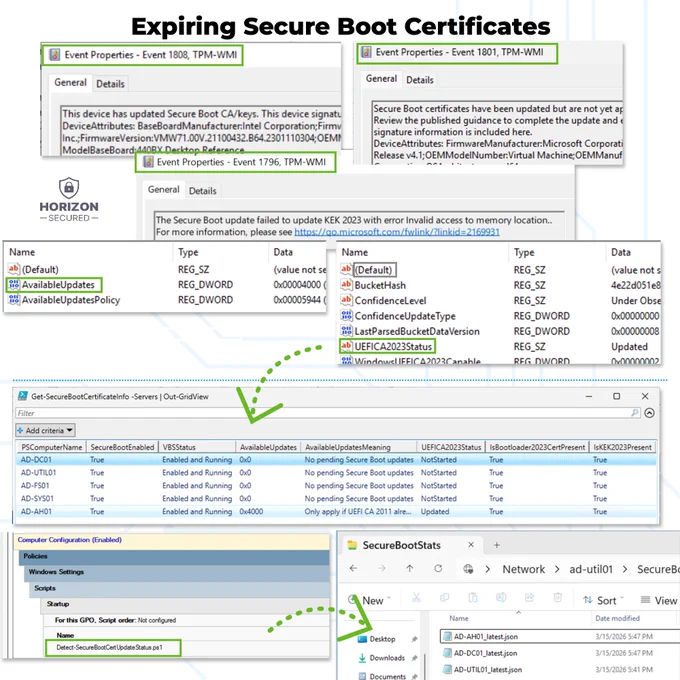The image size is (680, 680).
Task: Click the Cut scissors icon in Explorer toolbar
Action: point(416,598)
